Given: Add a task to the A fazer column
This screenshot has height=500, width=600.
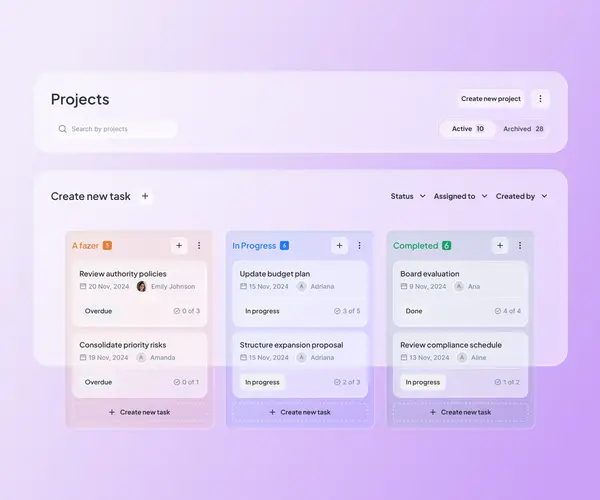Looking at the screenshot, I should (179, 246).
